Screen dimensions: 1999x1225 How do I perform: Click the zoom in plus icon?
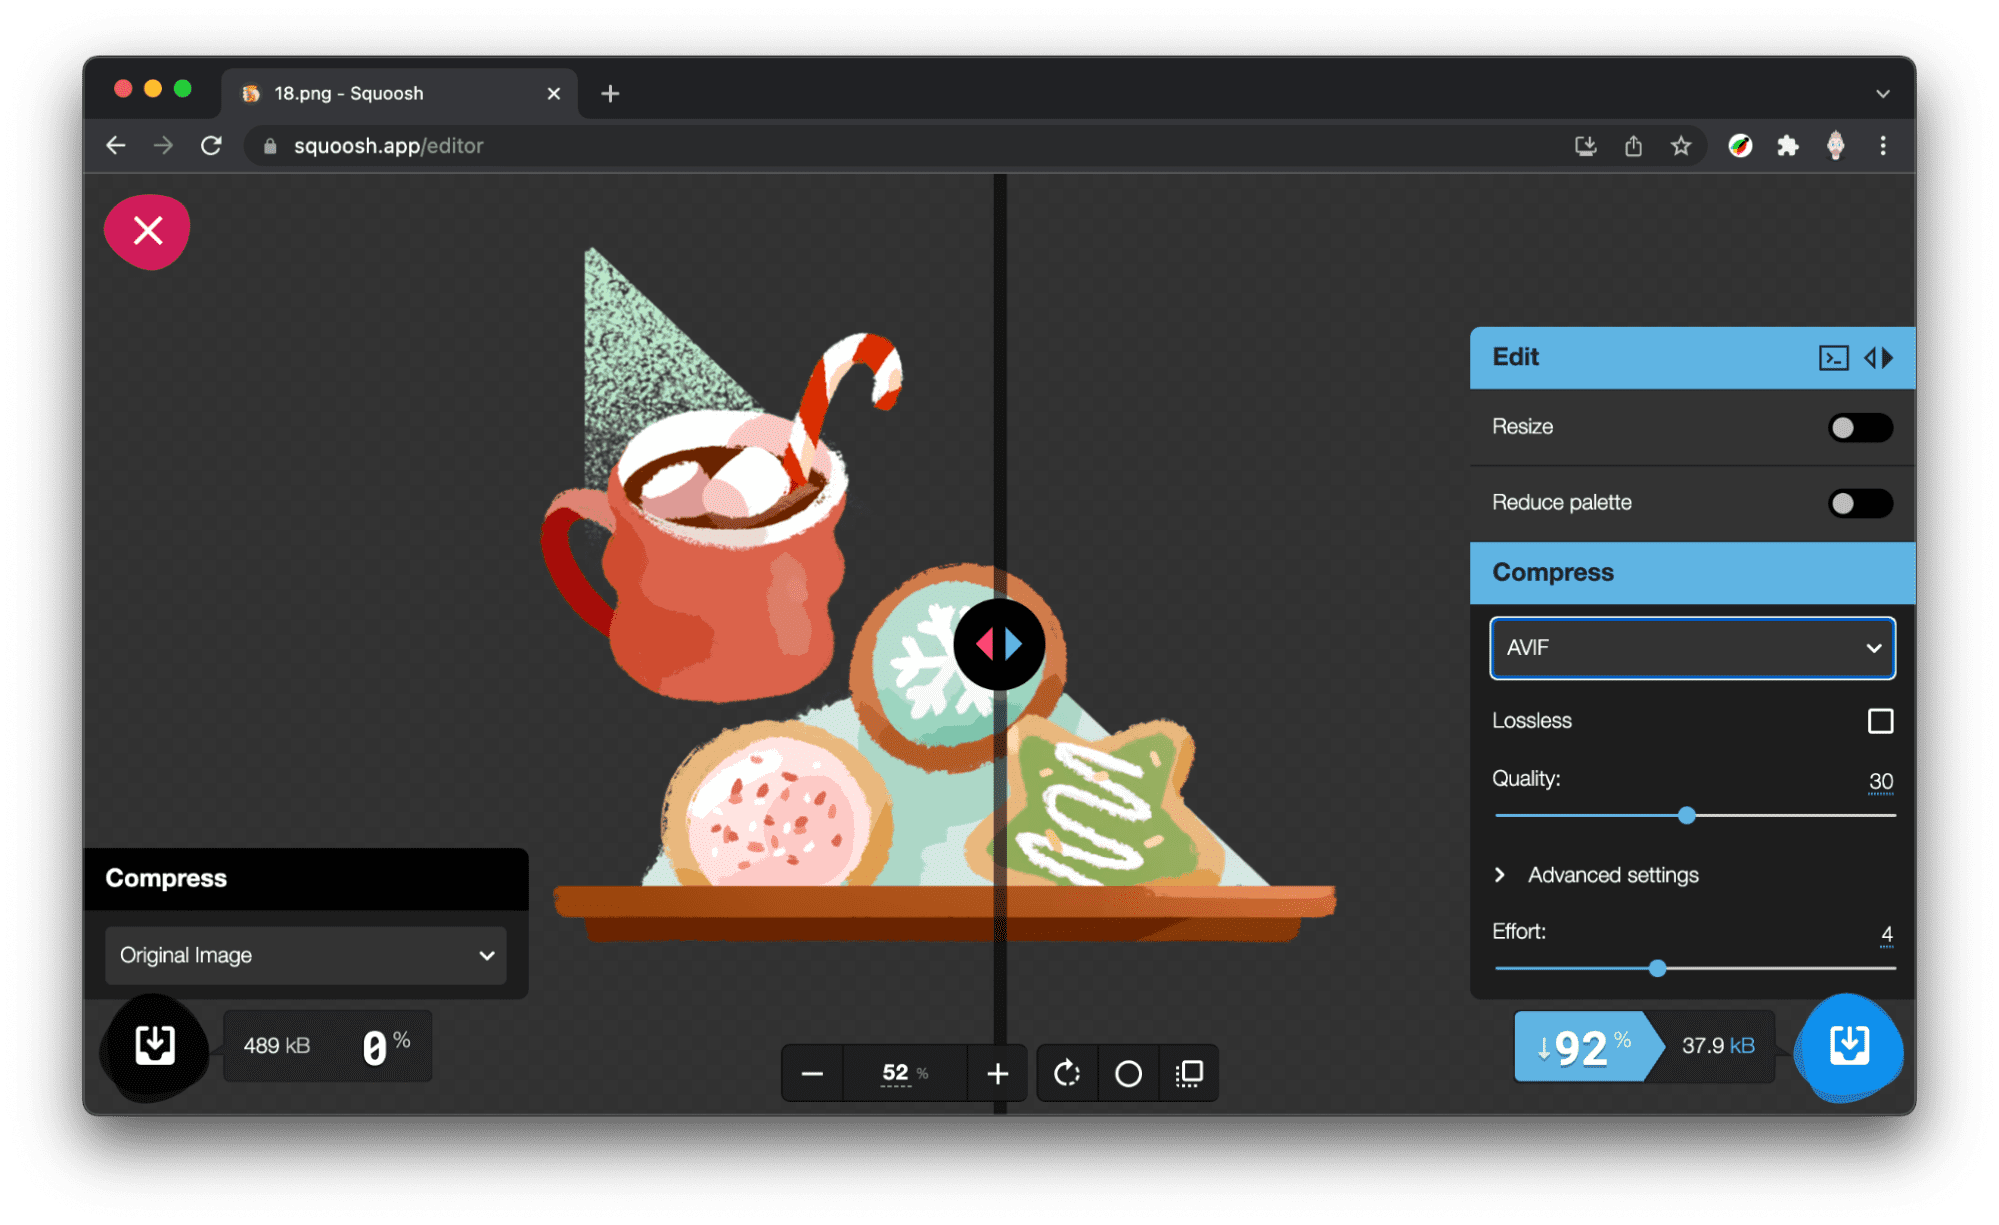998,1074
